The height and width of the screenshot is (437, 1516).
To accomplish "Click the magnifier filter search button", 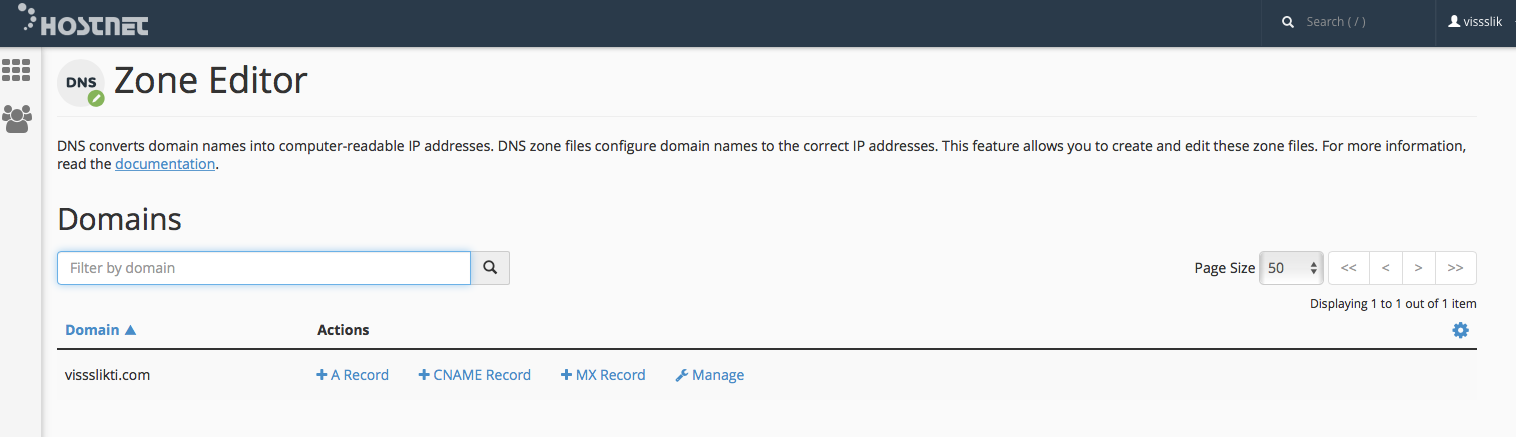I will [x=490, y=268].
